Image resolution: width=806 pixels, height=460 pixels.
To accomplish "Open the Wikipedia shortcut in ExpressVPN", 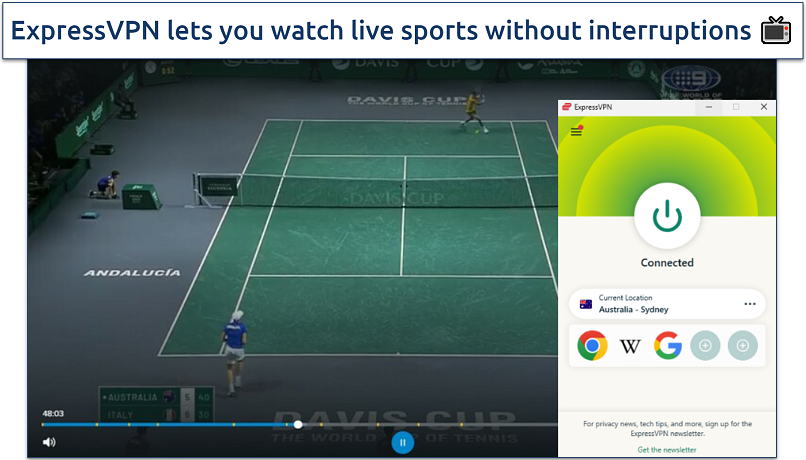I will pos(630,346).
